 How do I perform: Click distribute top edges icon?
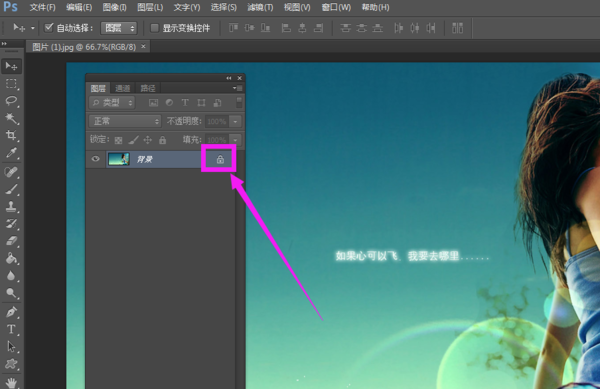pos(346,28)
